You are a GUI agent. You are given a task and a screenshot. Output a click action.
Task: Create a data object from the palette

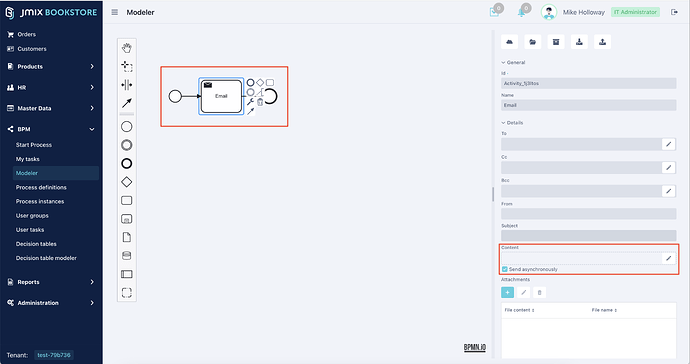(x=127, y=237)
